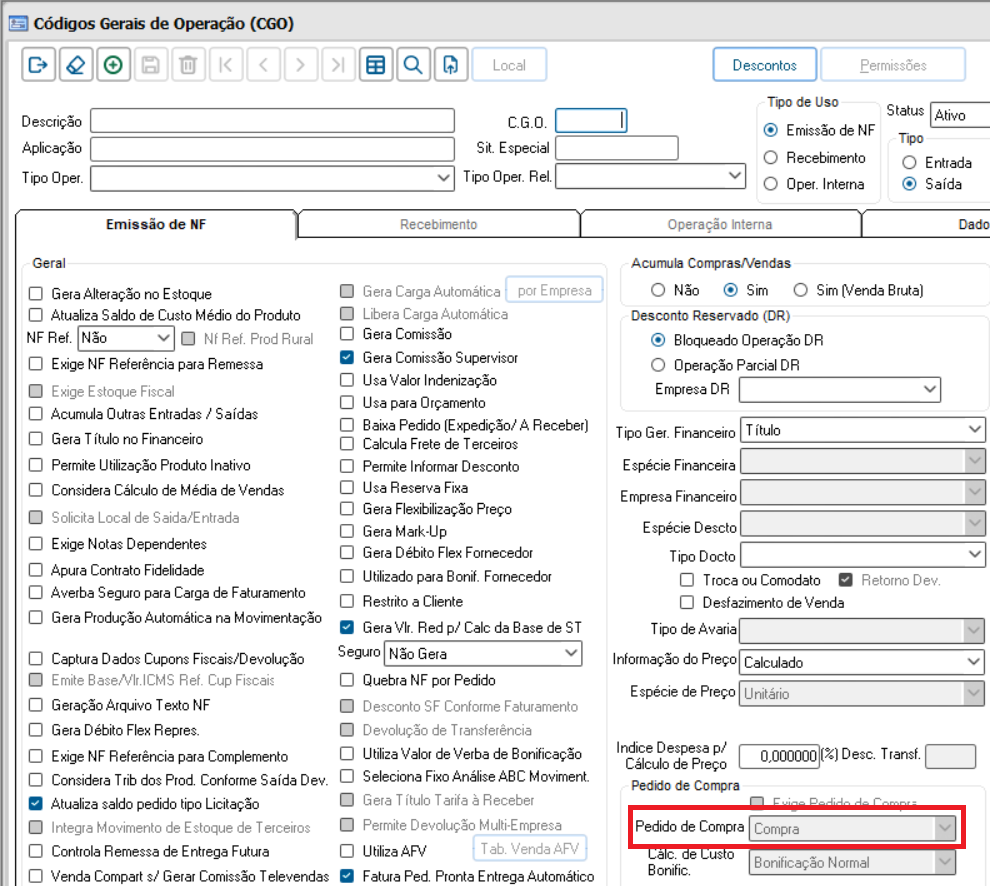Check Restrito a Cliente
This screenshot has height=886, width=990.
coord(347,601)
